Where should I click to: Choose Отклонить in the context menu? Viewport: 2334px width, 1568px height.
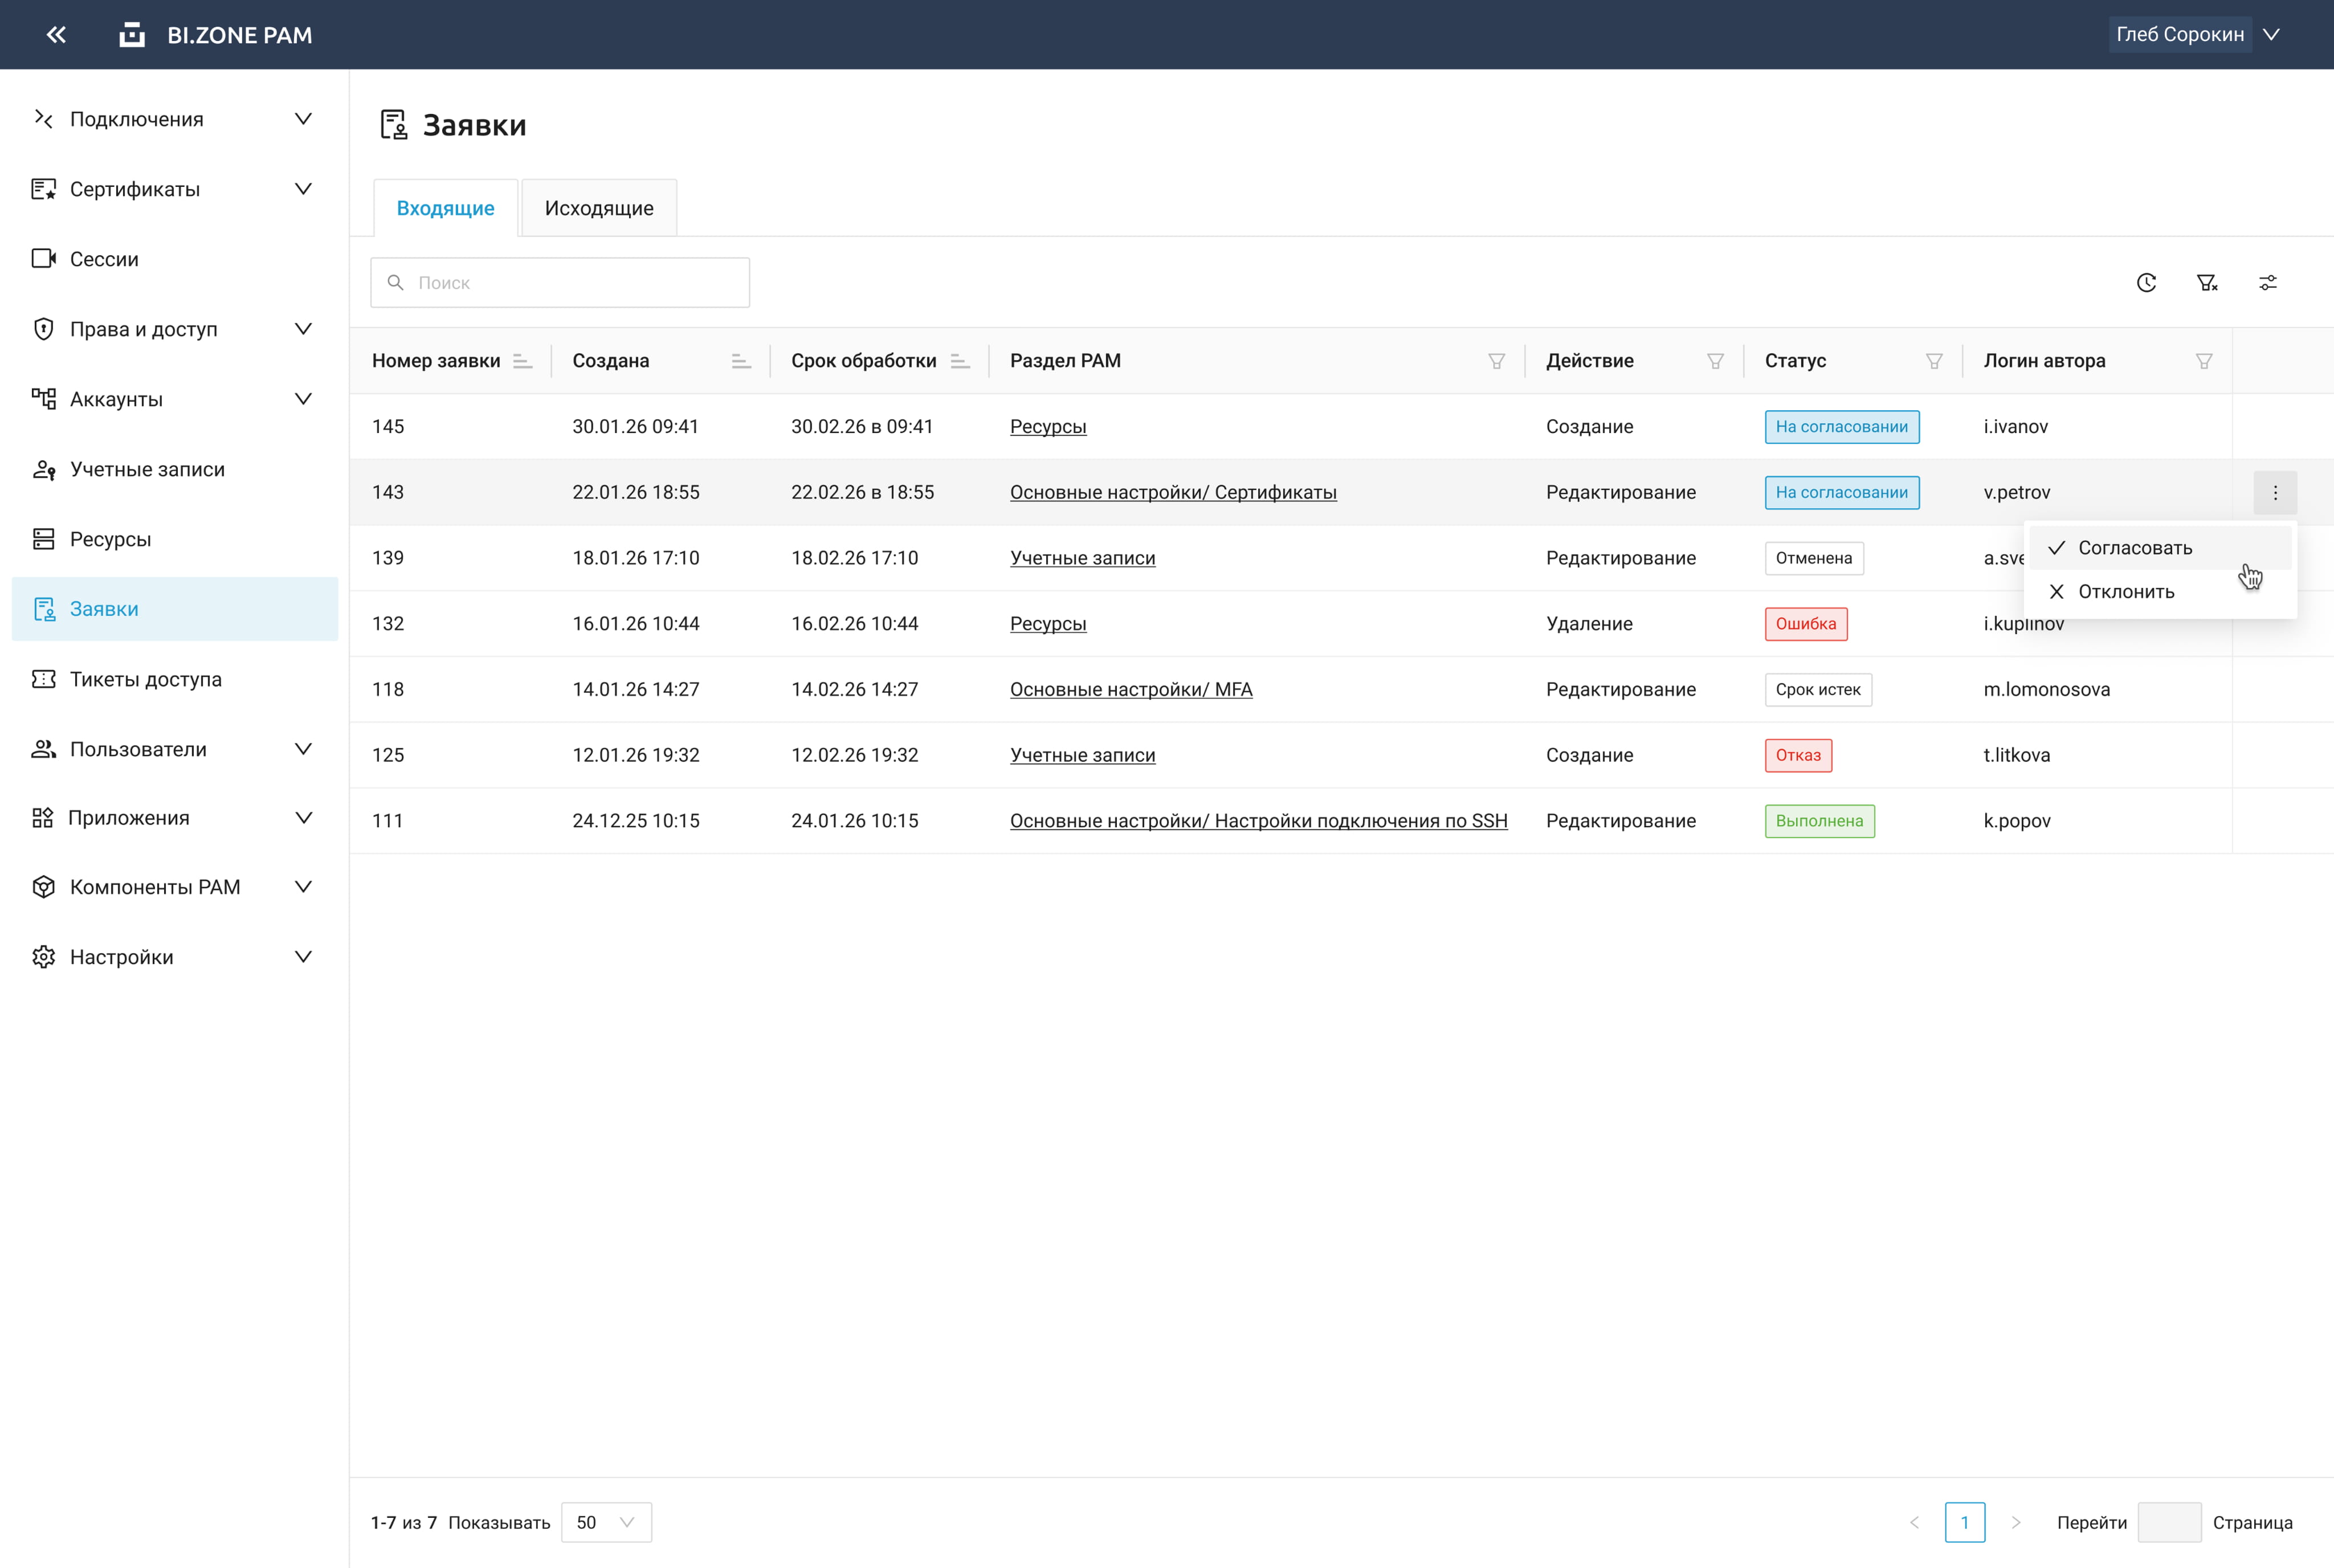tap(2126, 592)
